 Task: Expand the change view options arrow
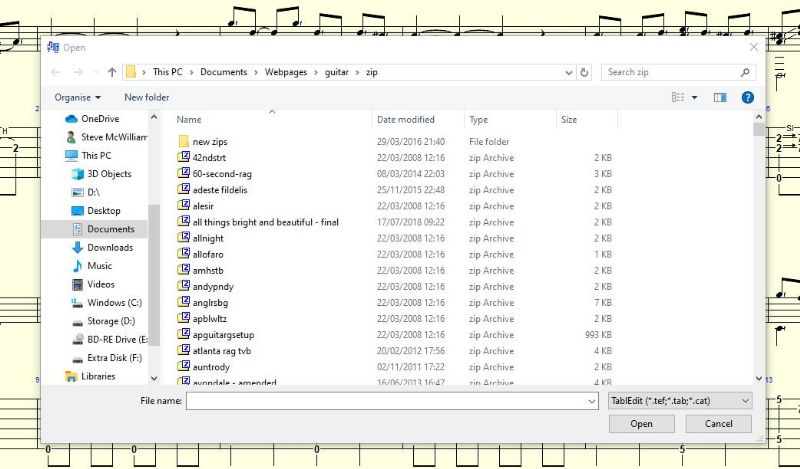pos(694,97)
